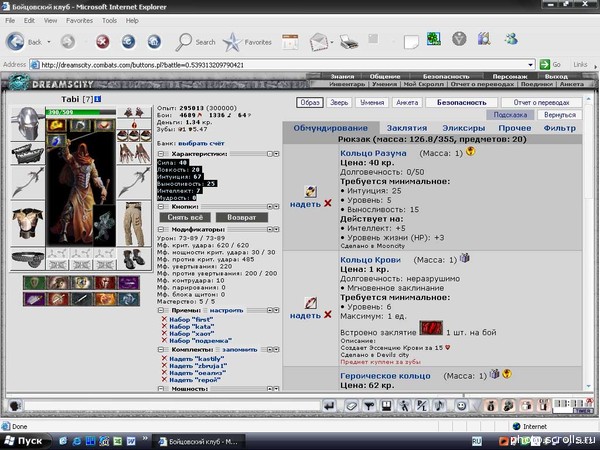Screen dimensions: 600x450
Task: Click the Зверь button
Action: point(339,103)
